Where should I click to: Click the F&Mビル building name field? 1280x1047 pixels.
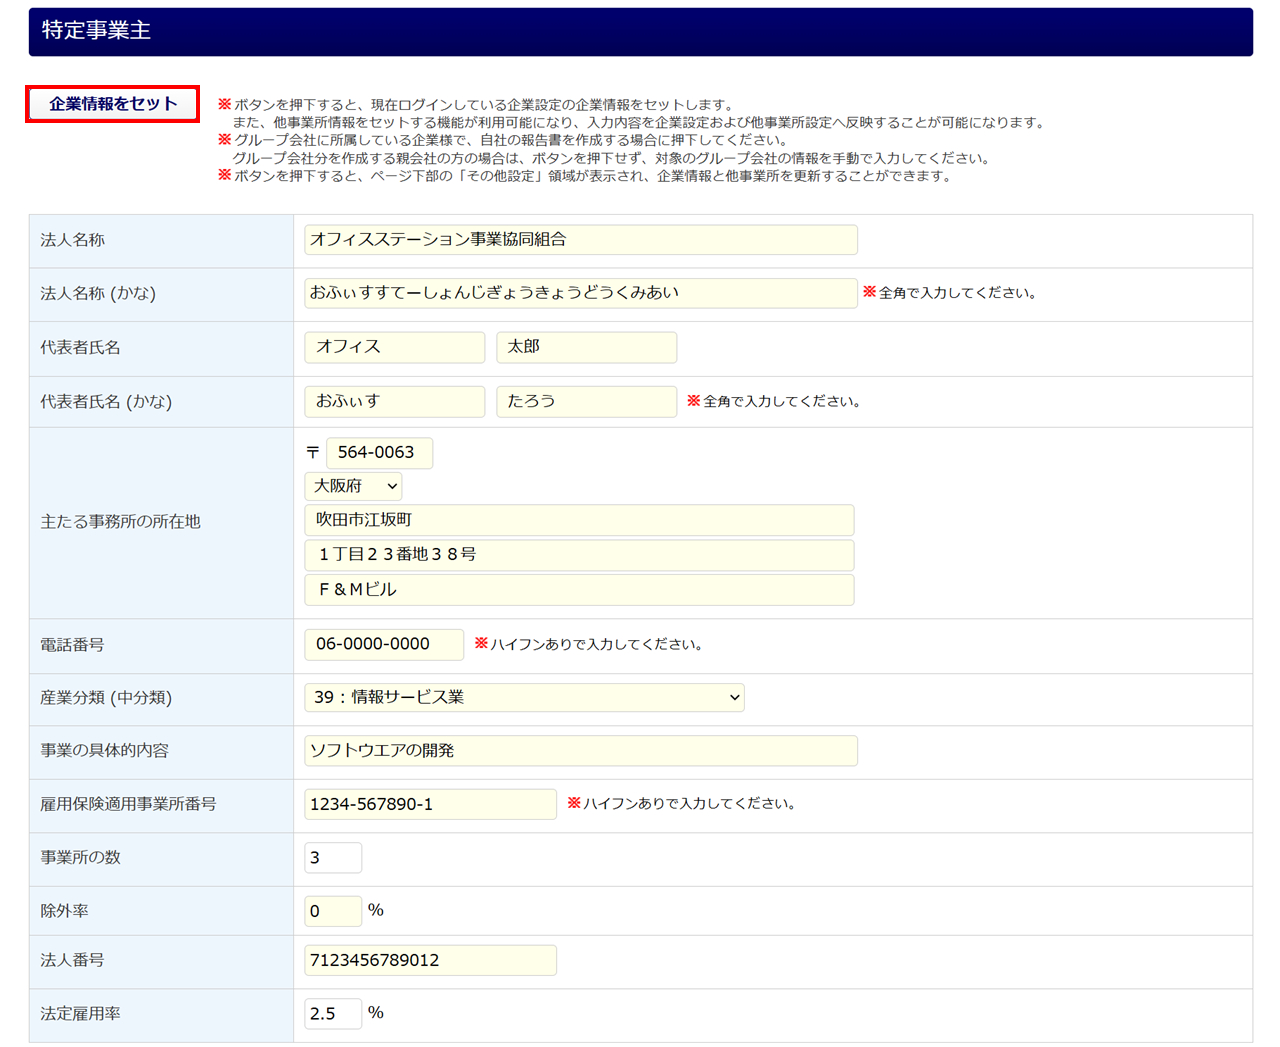point(579,590)
